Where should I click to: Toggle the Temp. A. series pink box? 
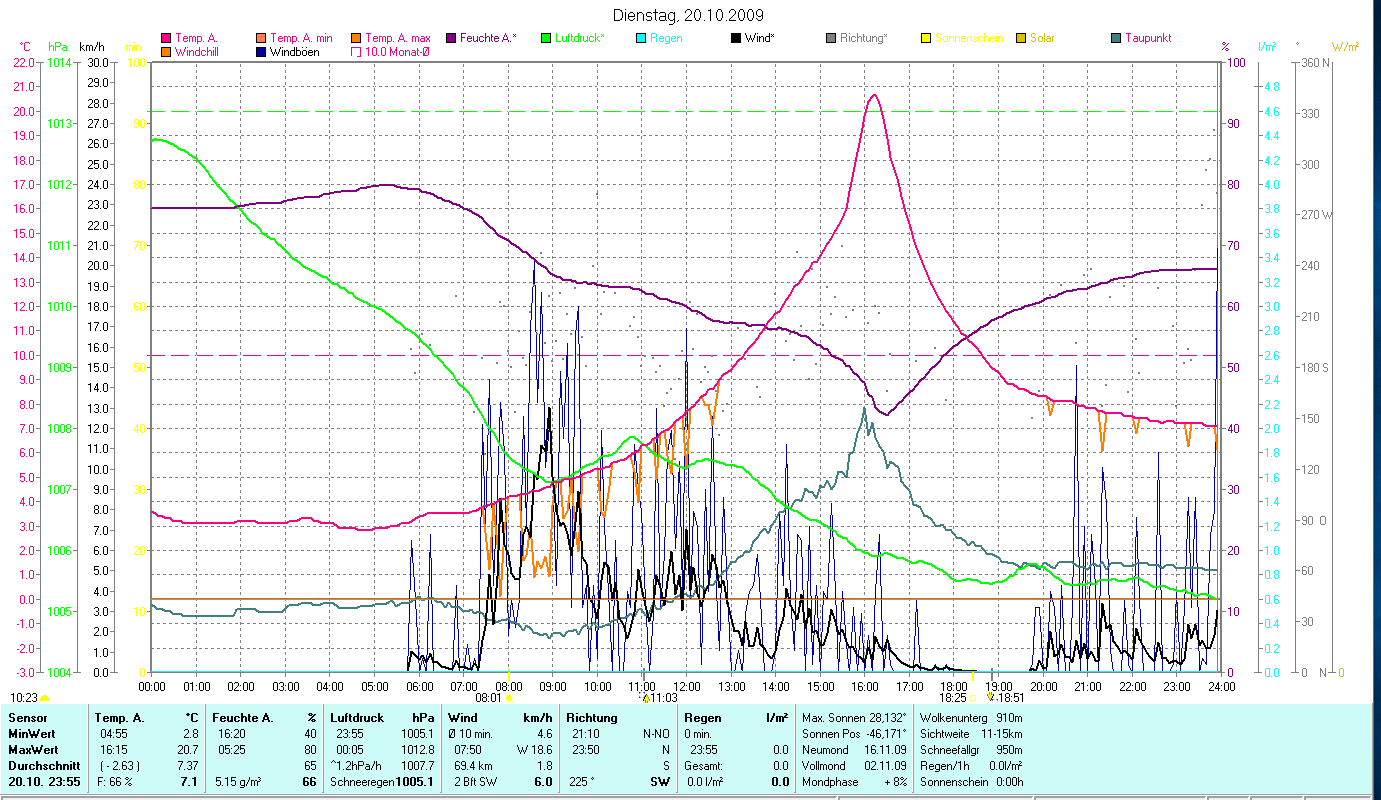(x=166, y=38)
